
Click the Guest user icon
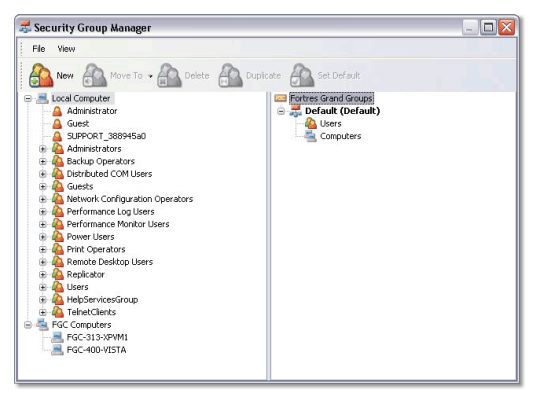coord(57,124)
